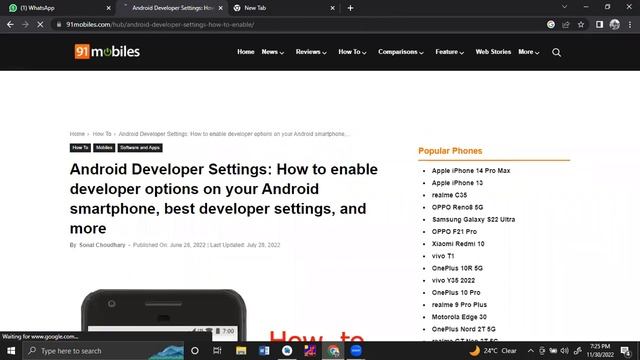The height and width of the screenshot is (360, 640).
Task: Open Chrome side panel icon
Action: (x=599, y=24)
